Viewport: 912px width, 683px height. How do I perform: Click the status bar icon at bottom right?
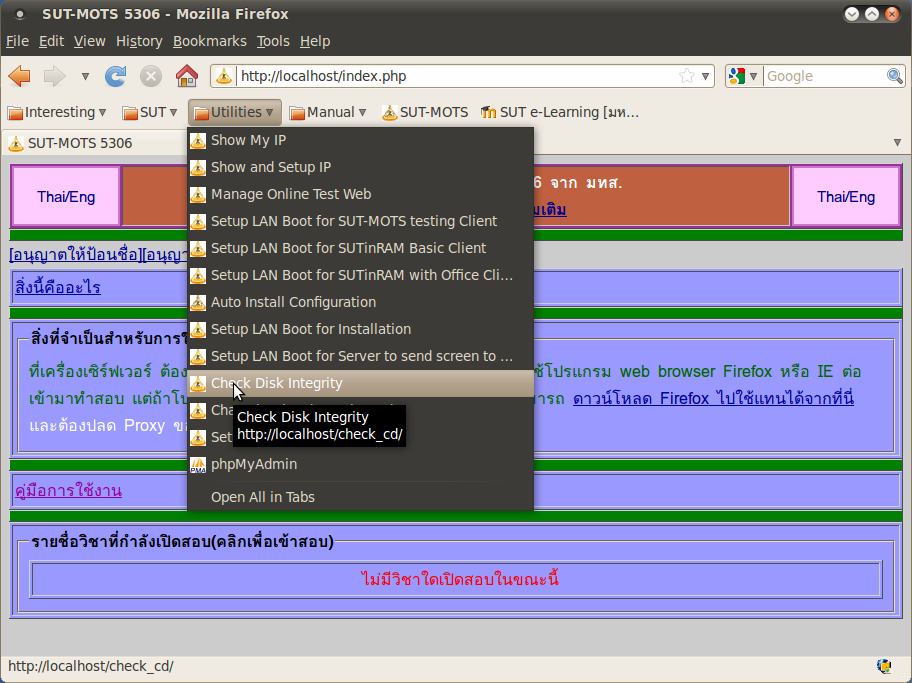885,666
